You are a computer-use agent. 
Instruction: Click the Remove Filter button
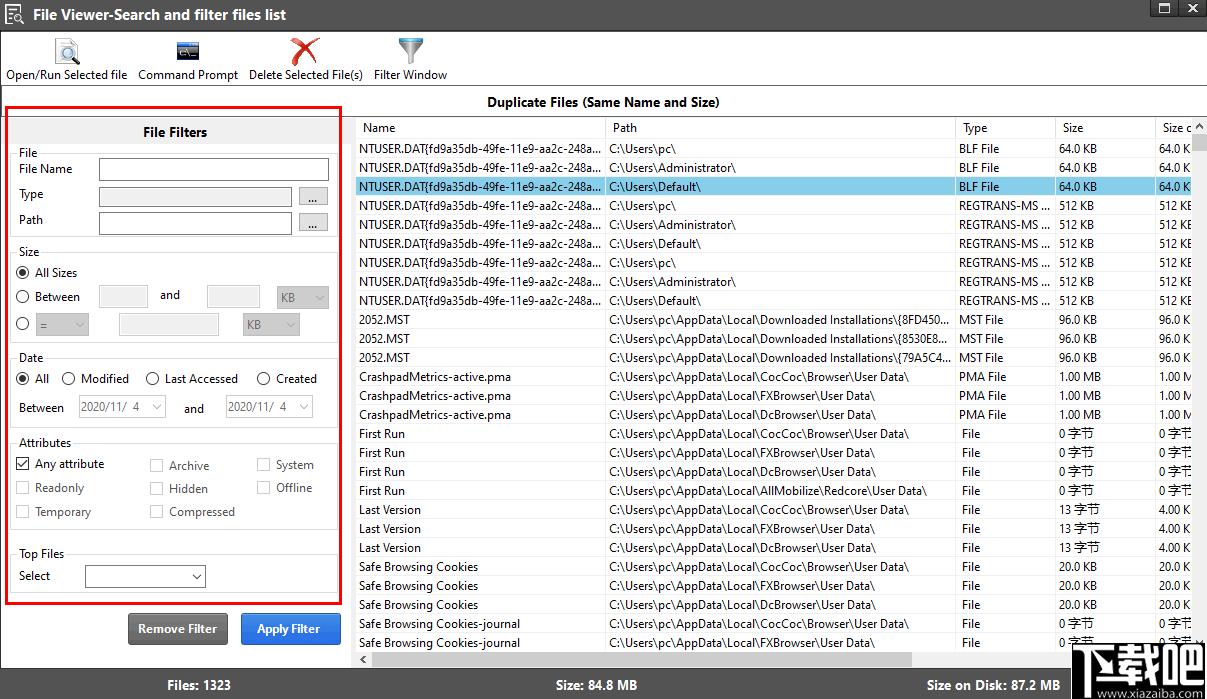point(178,629)
